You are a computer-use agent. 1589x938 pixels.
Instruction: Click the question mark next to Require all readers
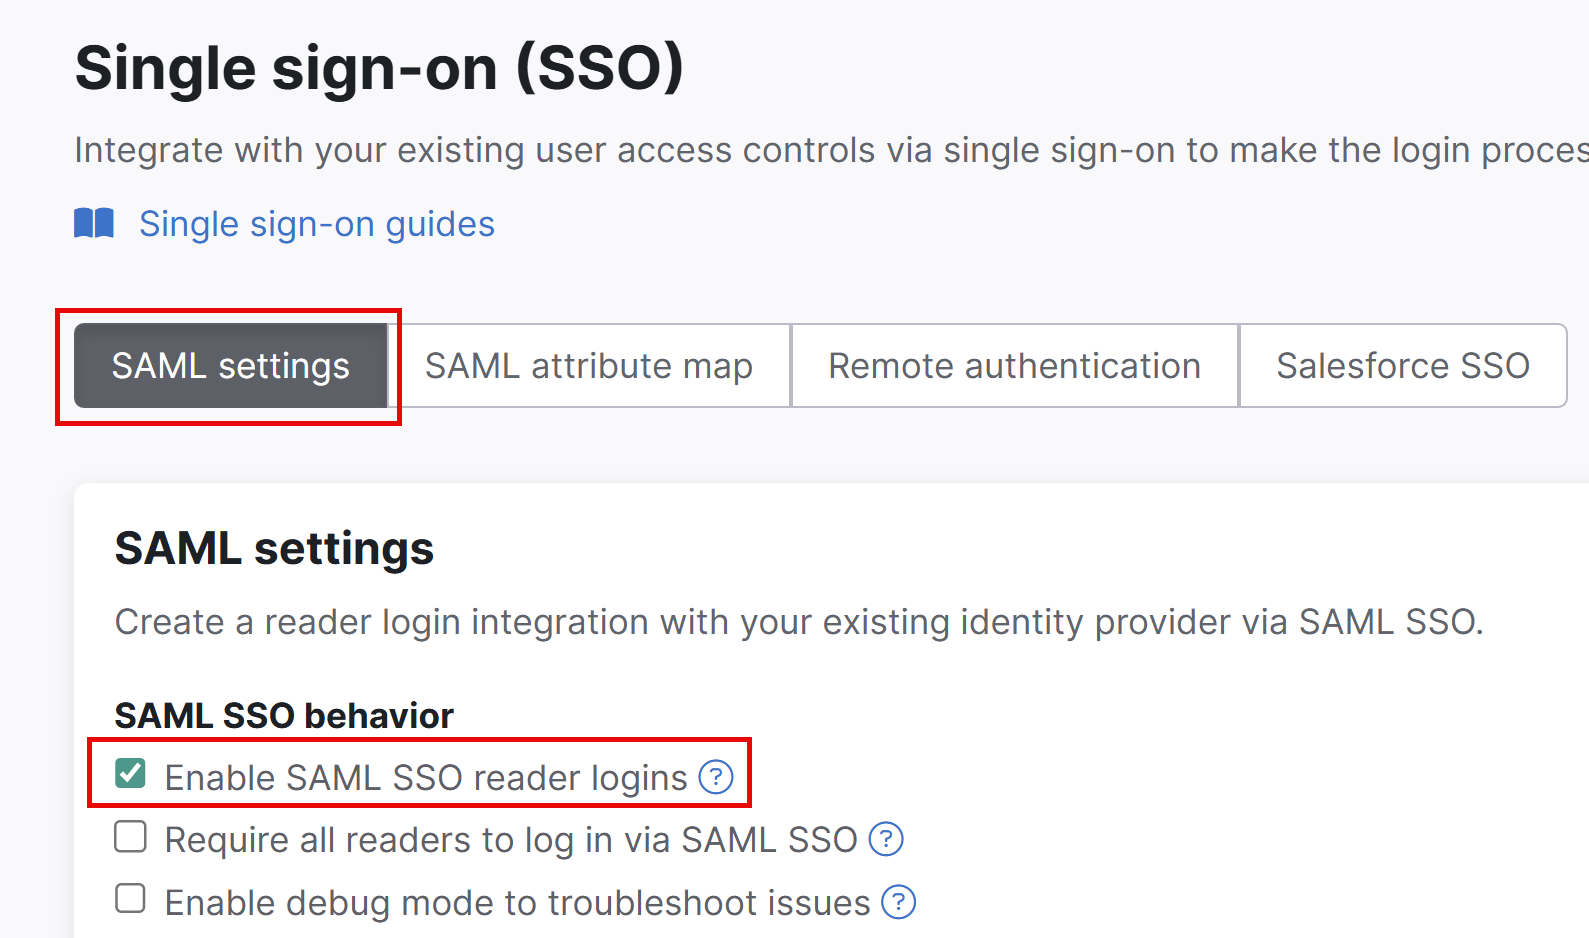click(886, 839)
